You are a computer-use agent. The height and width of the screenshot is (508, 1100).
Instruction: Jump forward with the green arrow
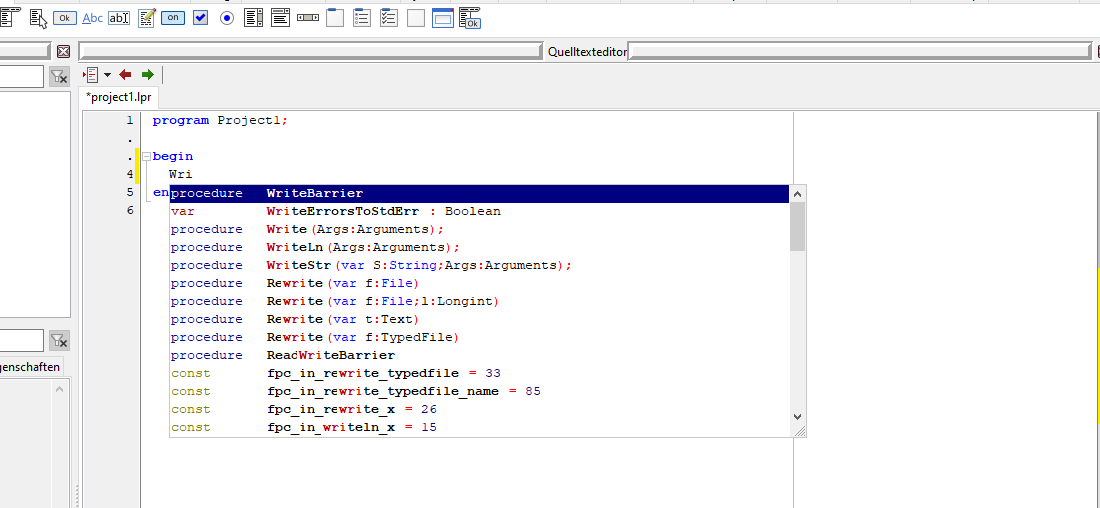[147, 74]
